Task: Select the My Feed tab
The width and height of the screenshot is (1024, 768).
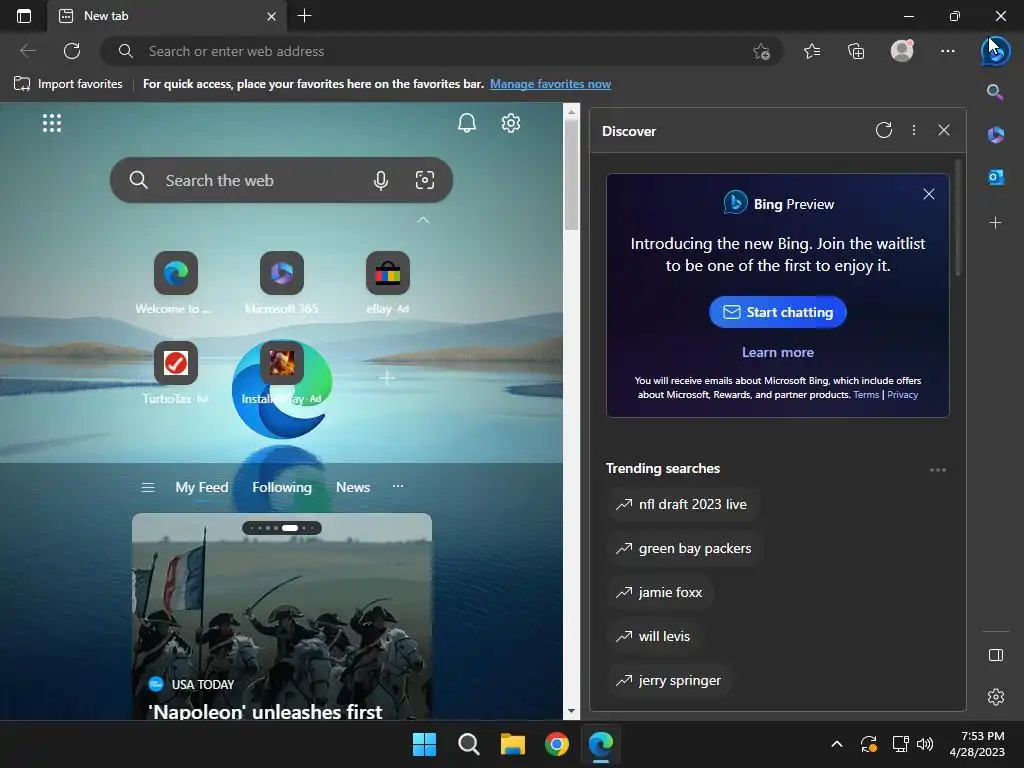Action: point(202,487)
